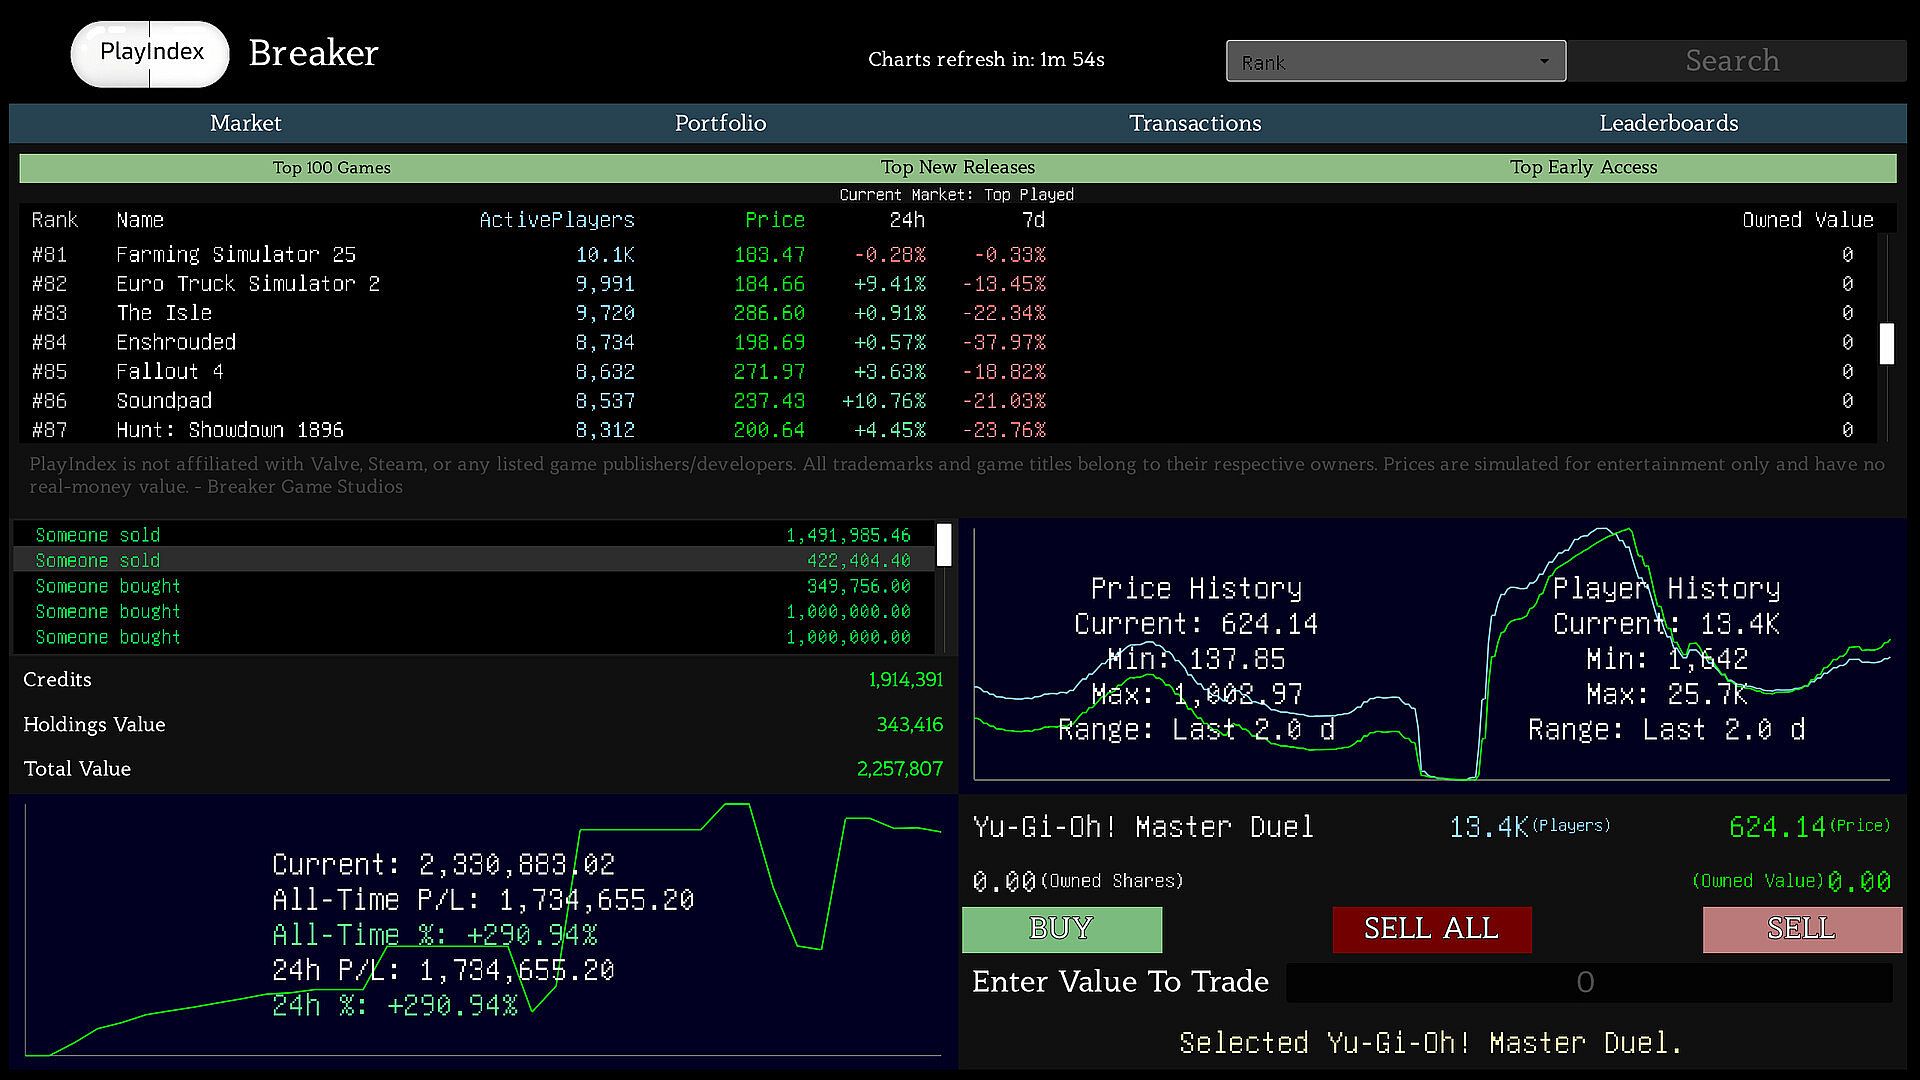Click the market list scrollbar thumb

pos(1887,344)
